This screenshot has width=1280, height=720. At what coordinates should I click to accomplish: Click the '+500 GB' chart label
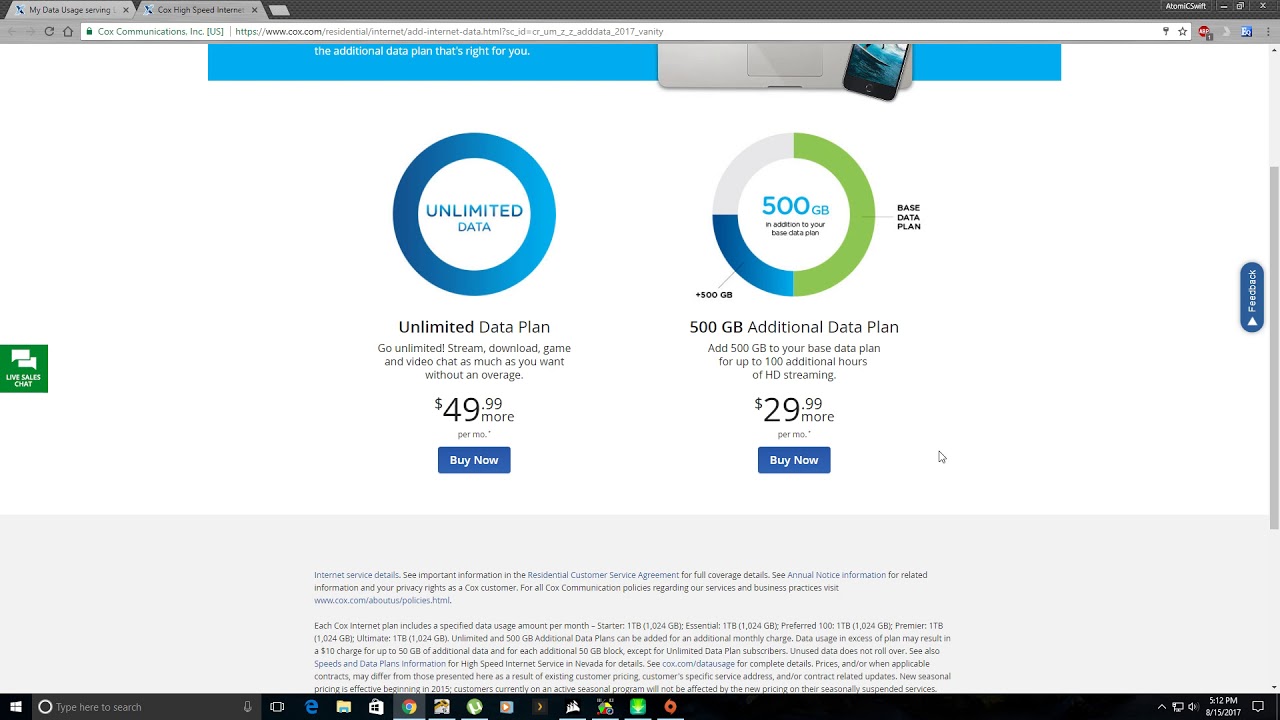click(714, 295)
